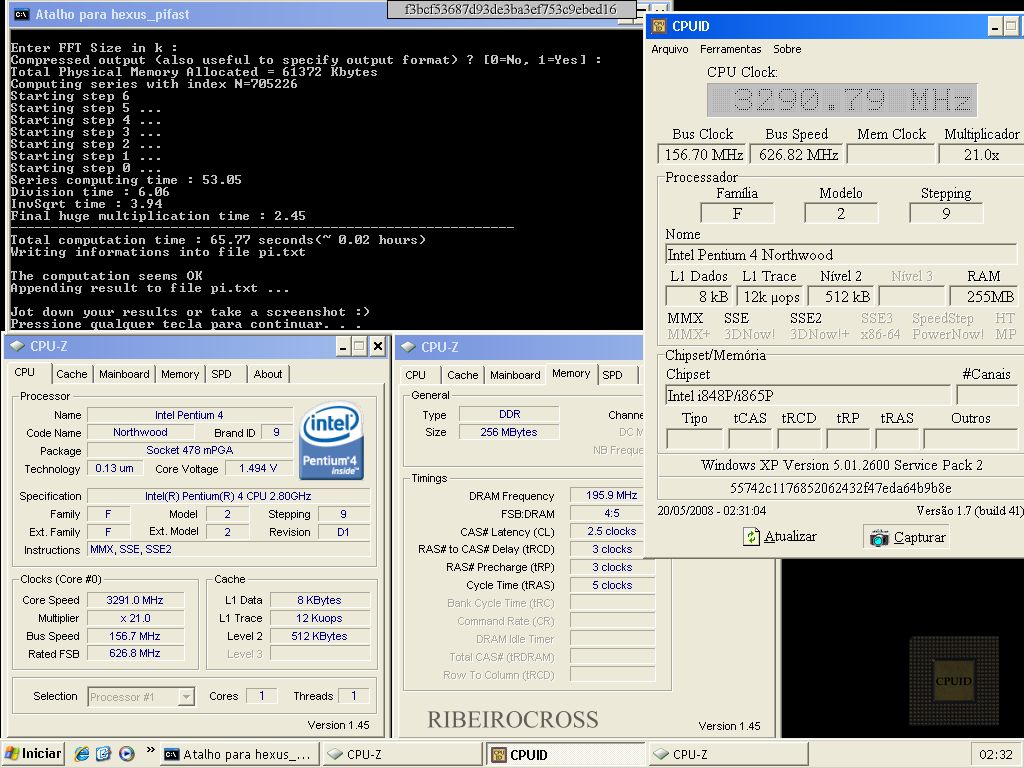The height and width of the screenshot is (768, 1024).
Task: Click the CPUID chip logo on black background
Action: [x=954, y=681]
